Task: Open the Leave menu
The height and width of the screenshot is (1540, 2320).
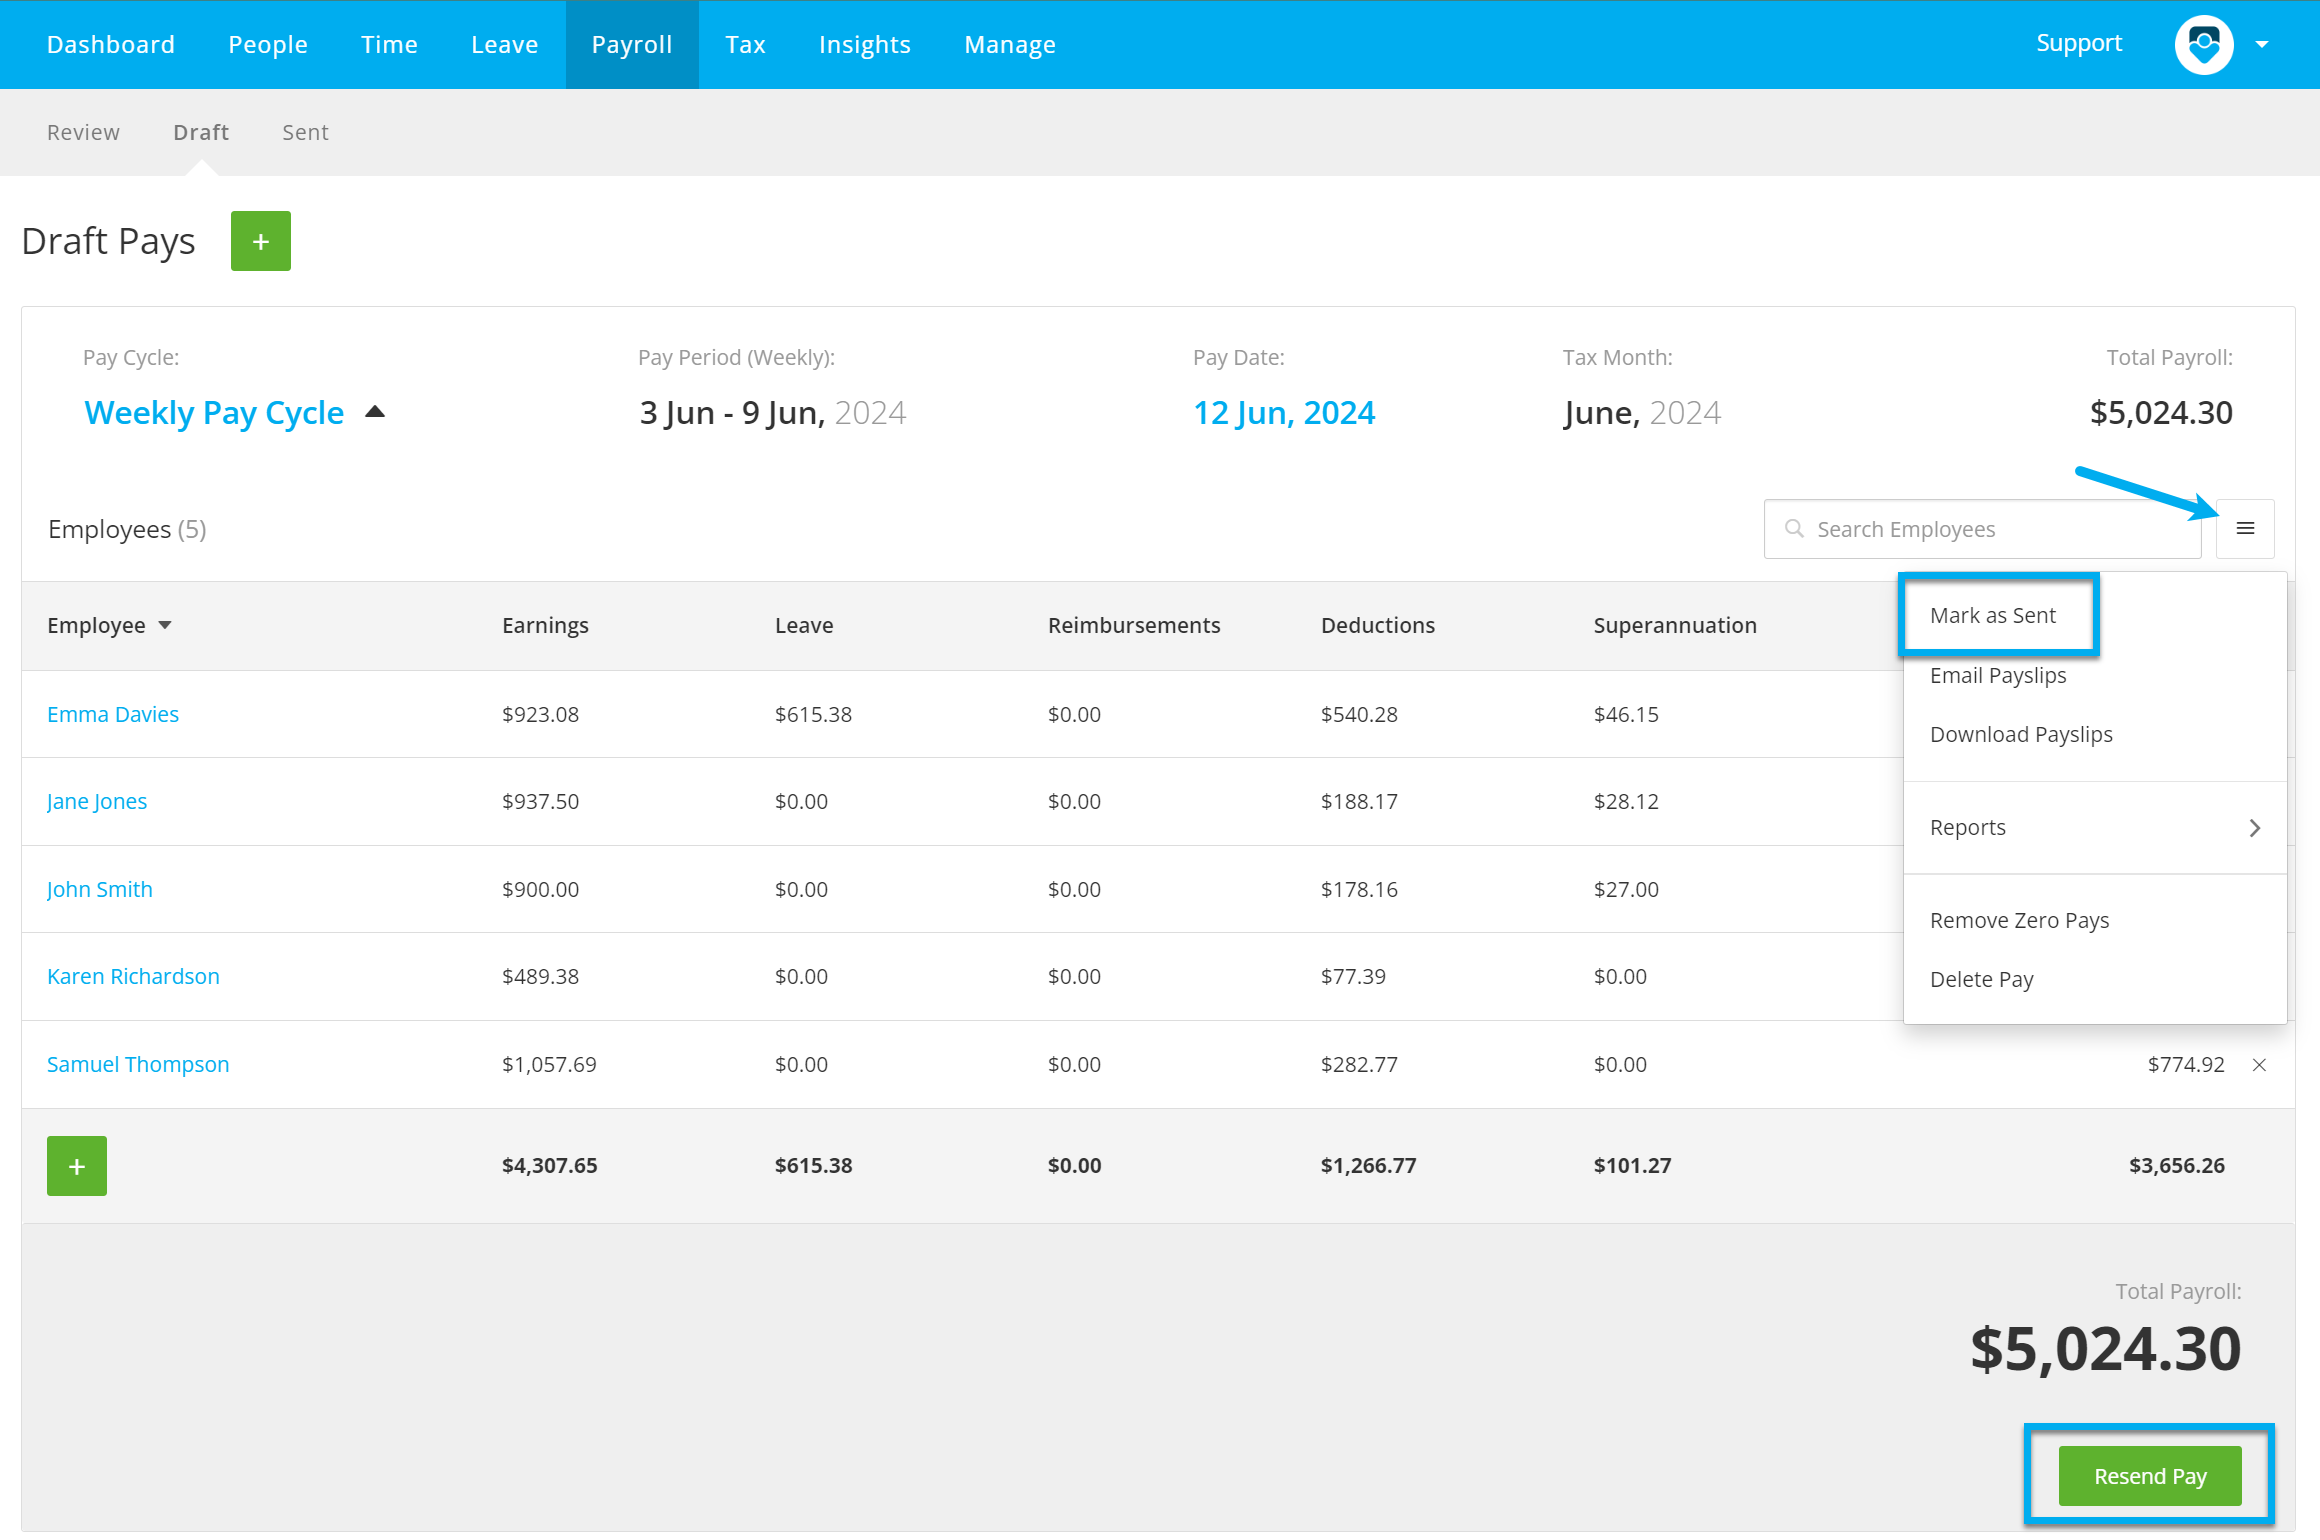Action: tap(505, 44)
